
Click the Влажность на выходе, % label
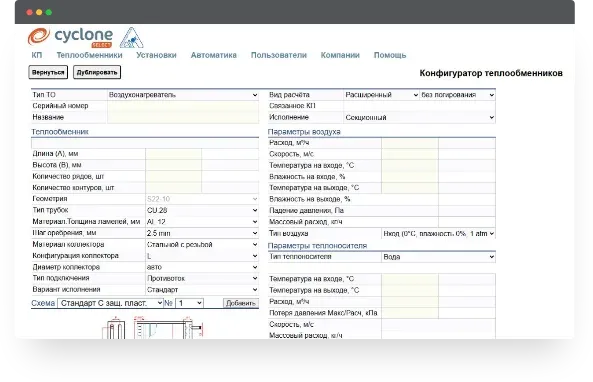tap(310, 199)
